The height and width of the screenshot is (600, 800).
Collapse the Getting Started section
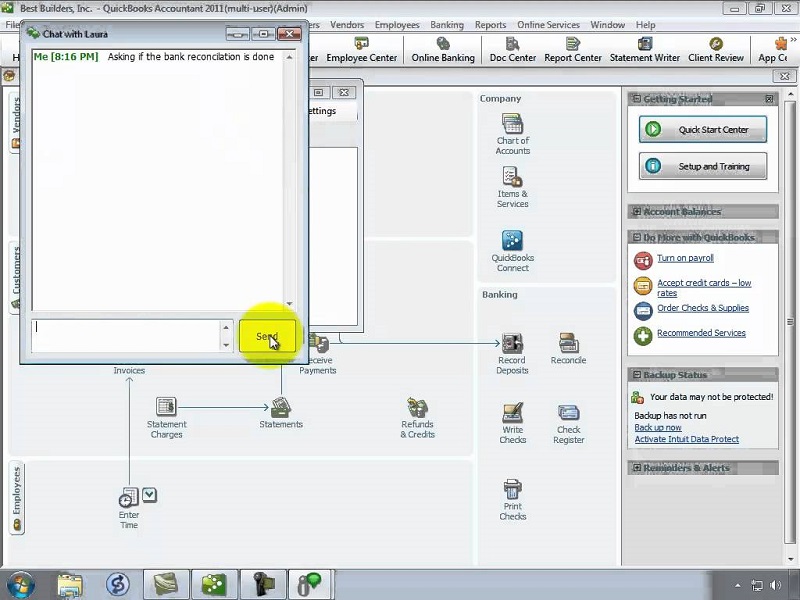coord(637,99)
